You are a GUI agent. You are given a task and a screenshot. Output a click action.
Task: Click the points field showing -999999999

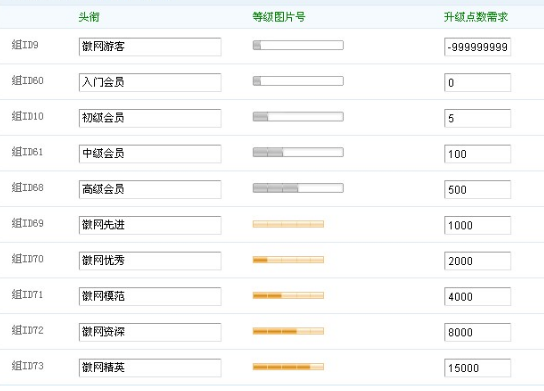click(x=477, y=46)
